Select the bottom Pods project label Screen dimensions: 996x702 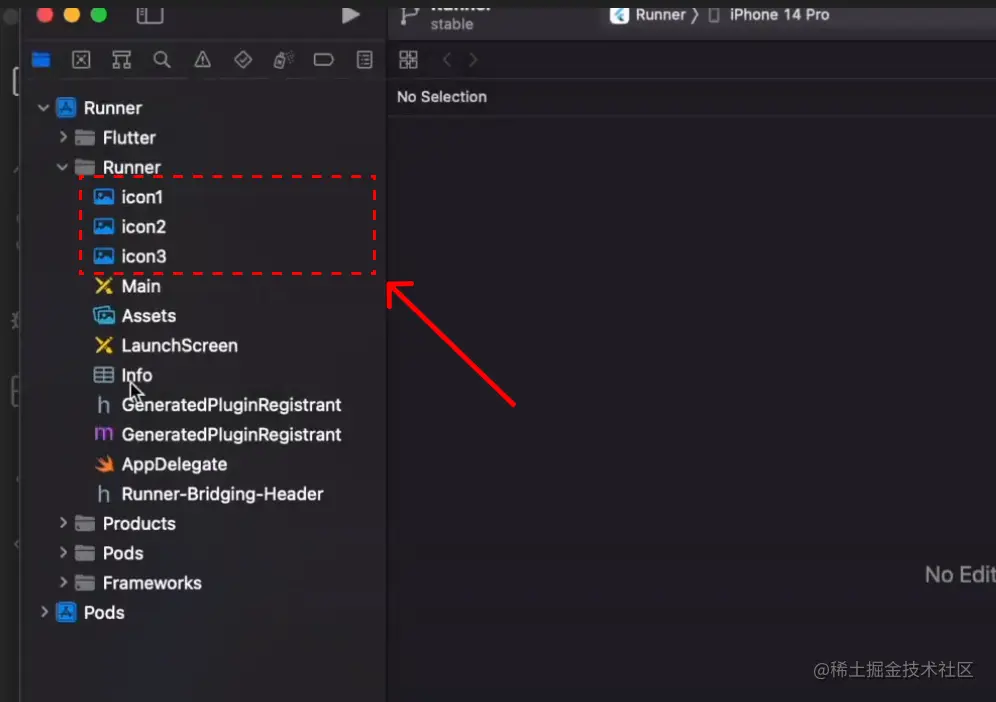pyautogui.click(x=104, y=612)
